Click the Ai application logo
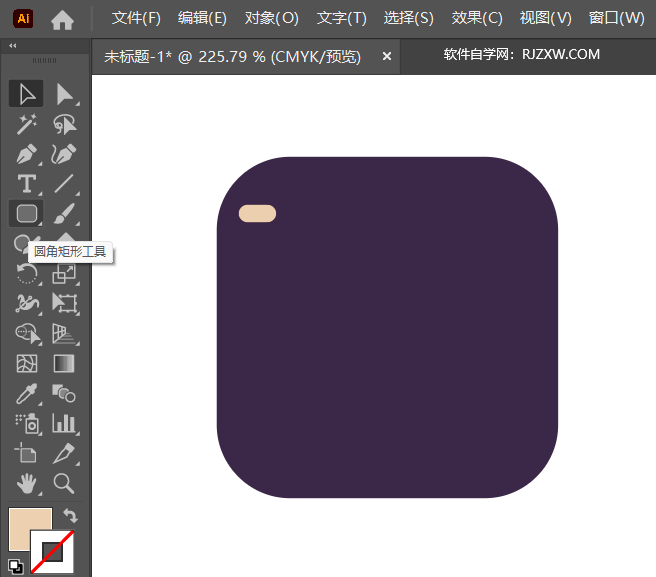The width and height of the screenshot is (656, 577). click(x=23, y=19)
